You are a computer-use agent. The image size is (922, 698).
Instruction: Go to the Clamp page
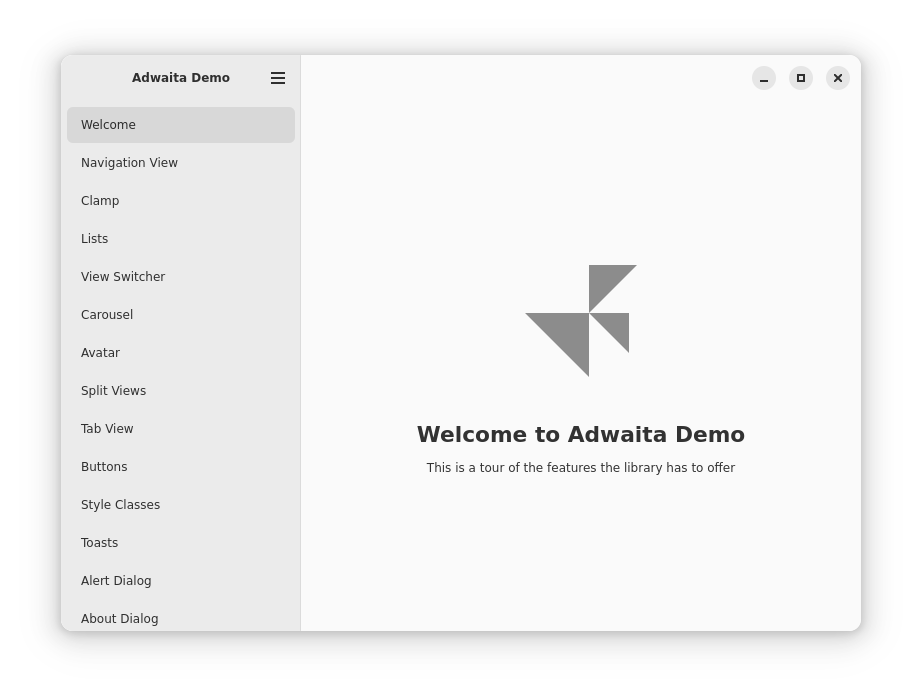(180, 201)
